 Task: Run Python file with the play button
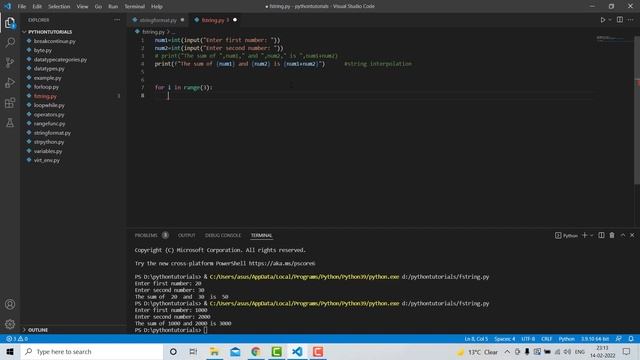coord(602,20)
